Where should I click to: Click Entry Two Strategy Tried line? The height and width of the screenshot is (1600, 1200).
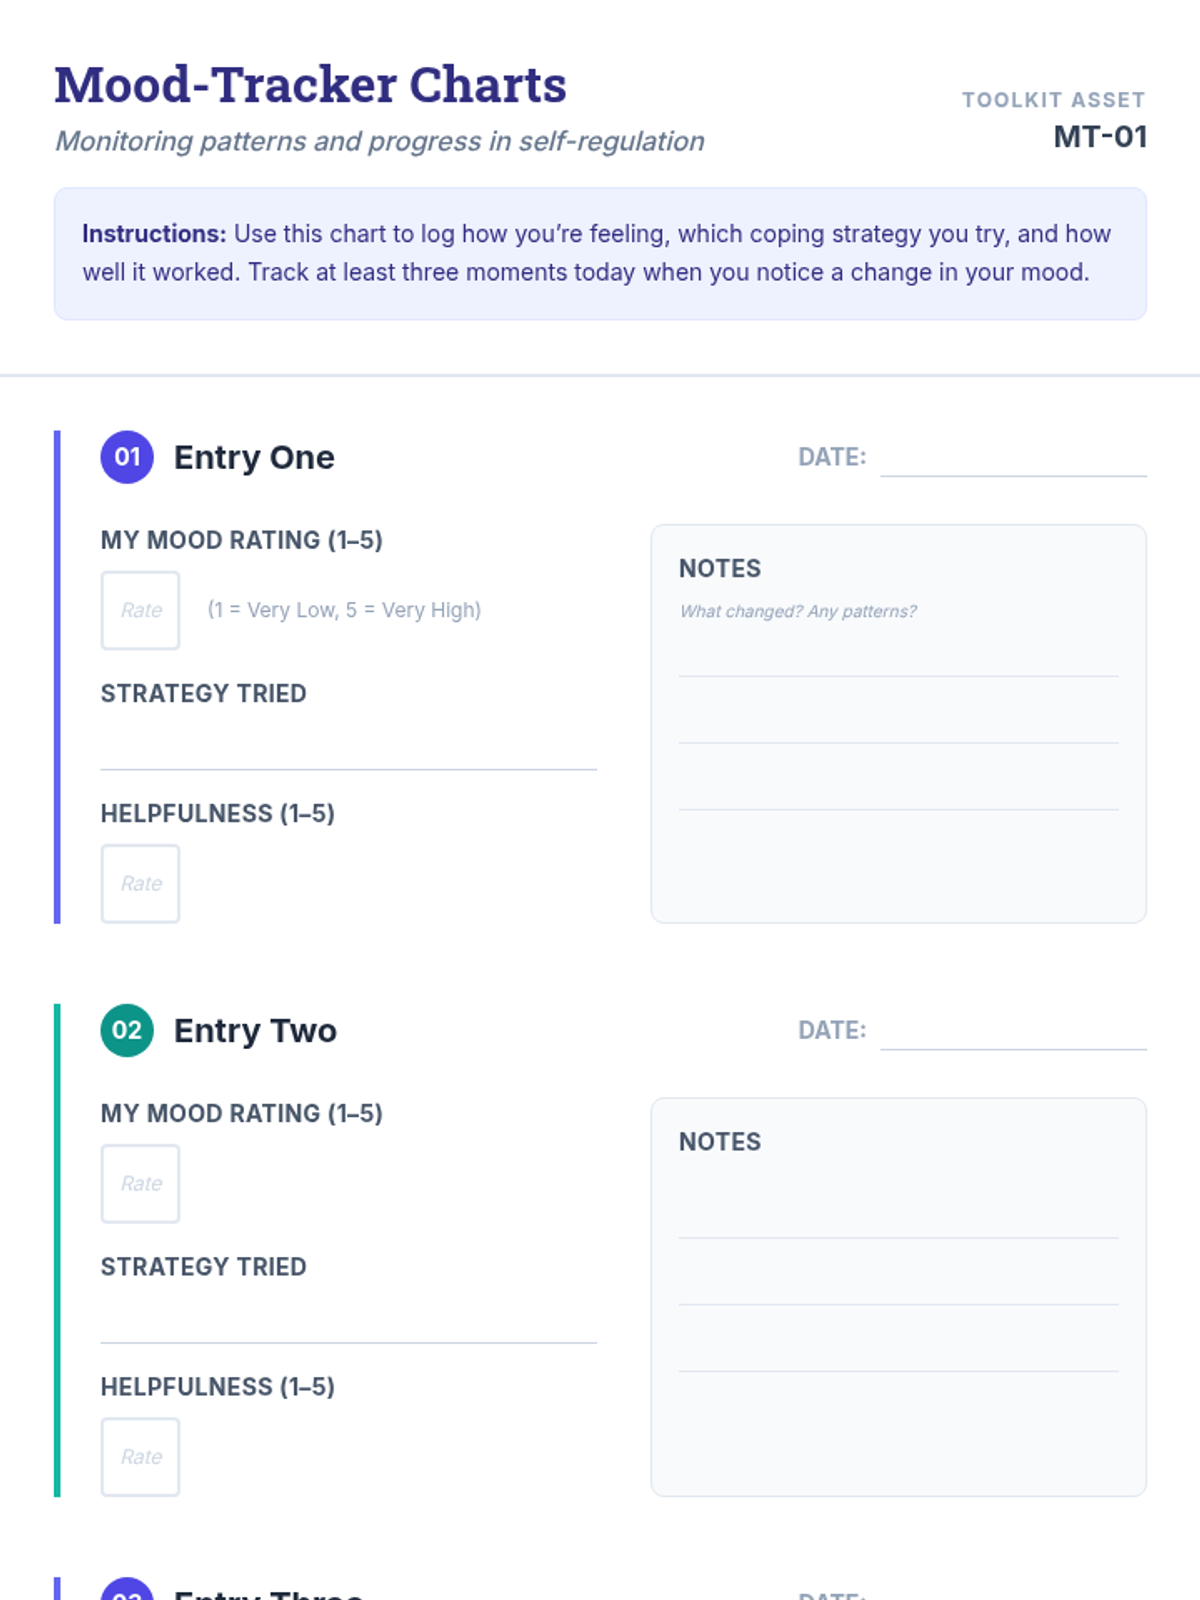349,1318
